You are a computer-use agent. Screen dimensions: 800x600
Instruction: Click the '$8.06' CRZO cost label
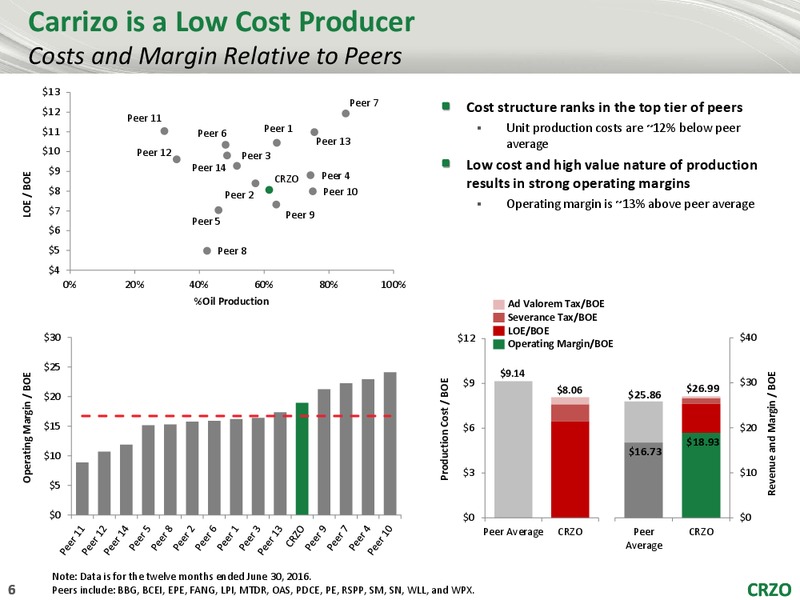(x=569, y=390)
